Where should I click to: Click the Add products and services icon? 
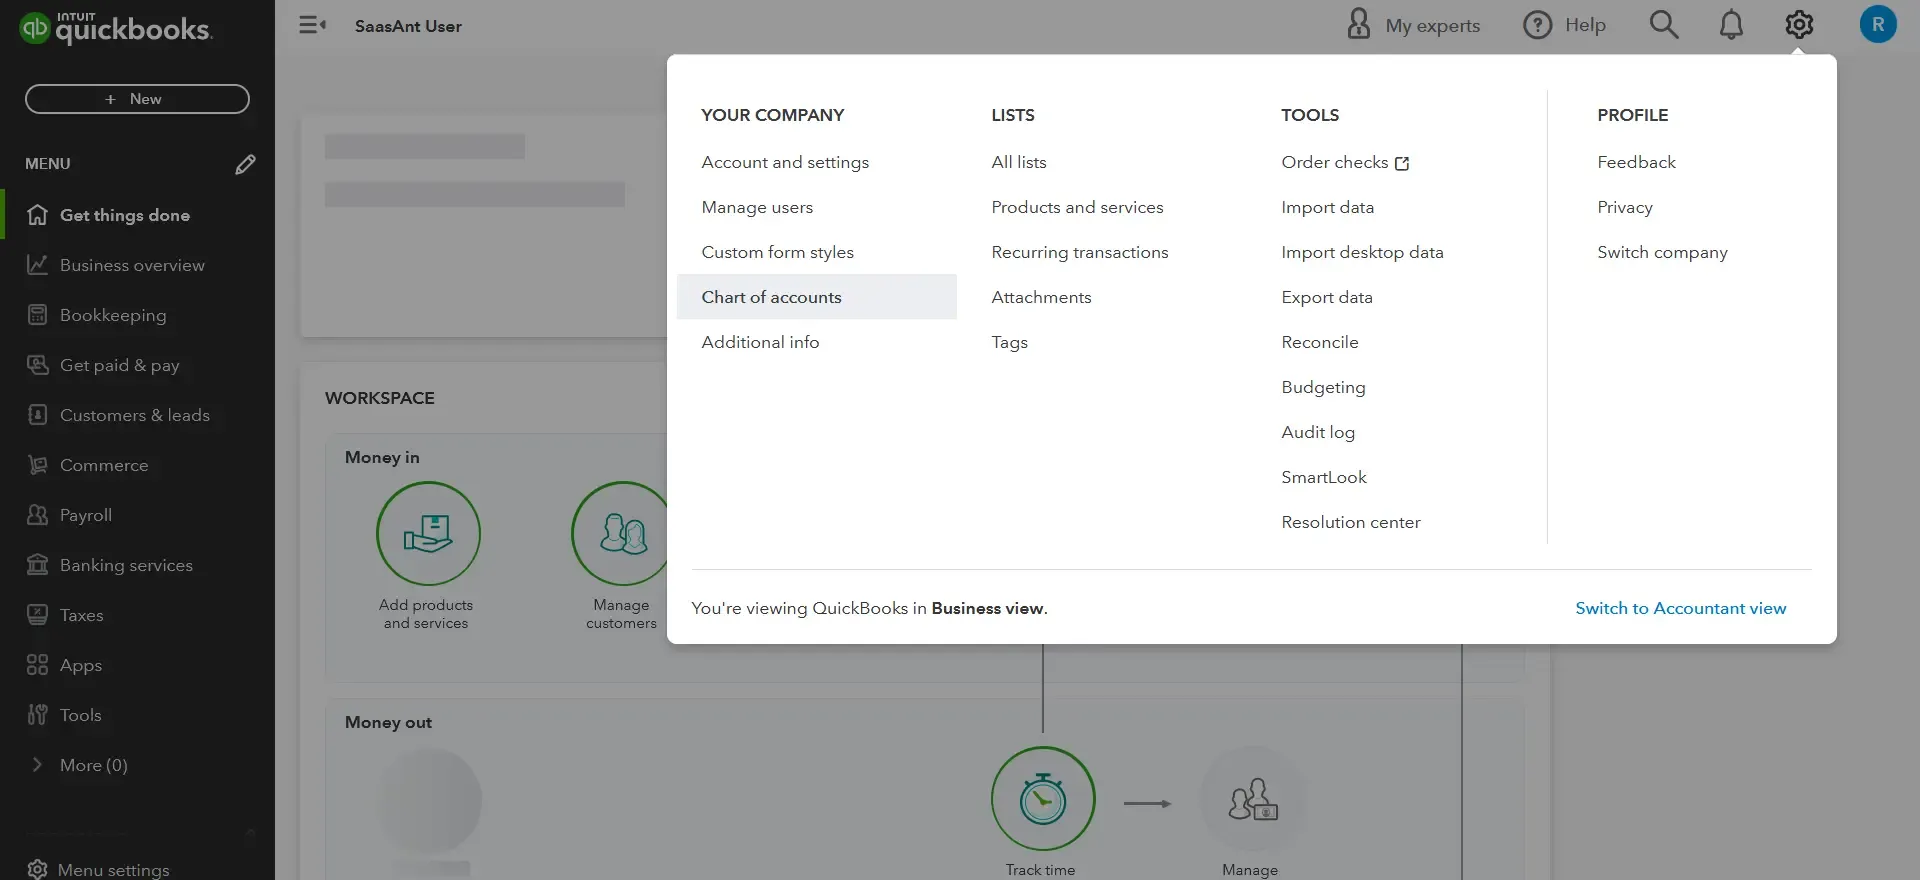tap(428, 533)
